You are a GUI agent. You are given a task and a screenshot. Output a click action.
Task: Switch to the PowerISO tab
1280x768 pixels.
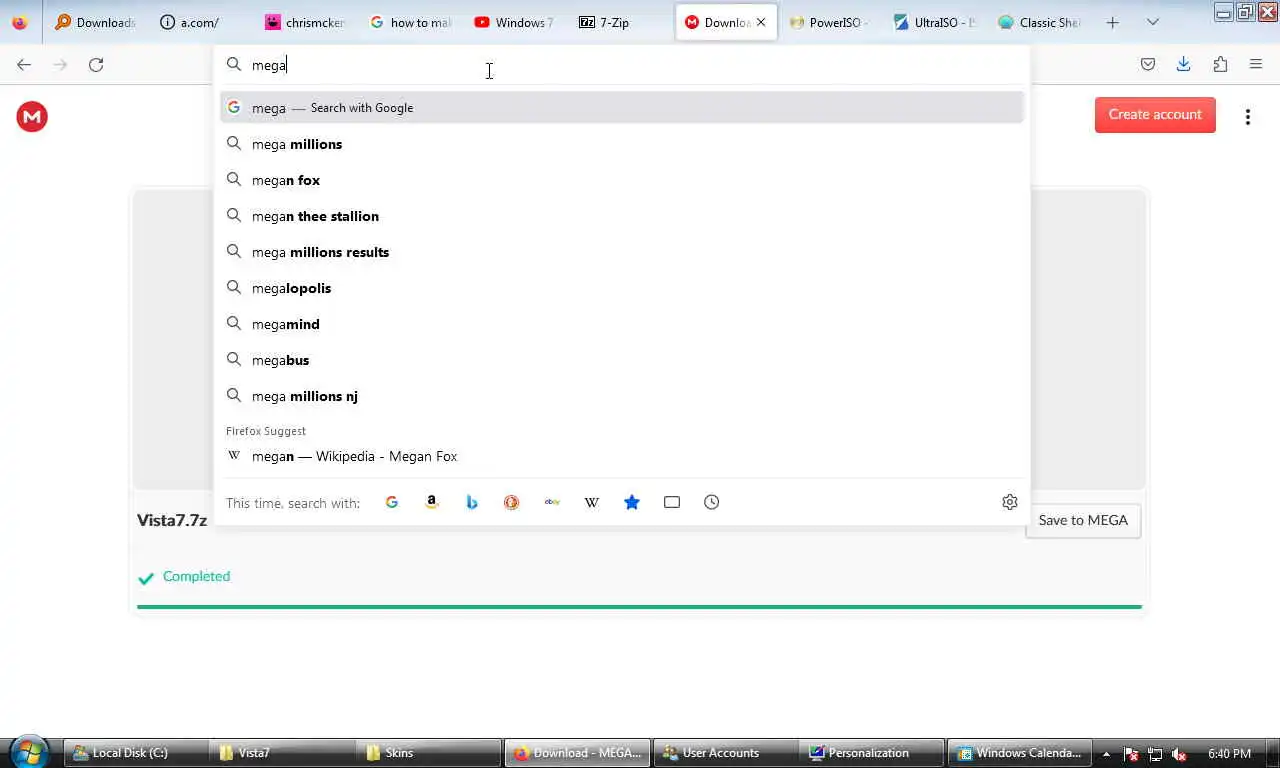830,22
